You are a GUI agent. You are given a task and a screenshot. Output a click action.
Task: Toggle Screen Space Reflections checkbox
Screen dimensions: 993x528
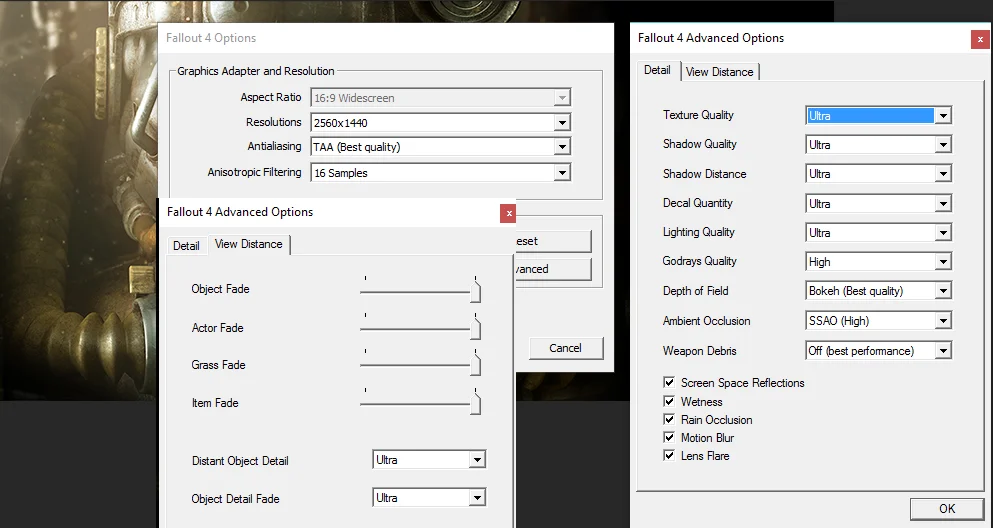[669, 382]
